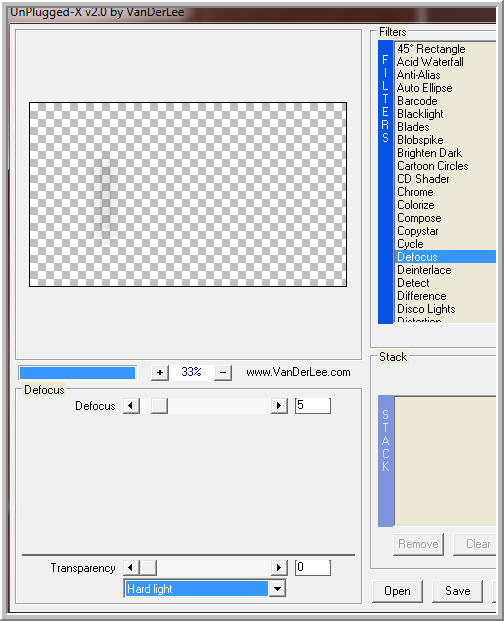Screen dimensions: 504x621
Task: Zoom in with the plus button
Action: [160, 373]
